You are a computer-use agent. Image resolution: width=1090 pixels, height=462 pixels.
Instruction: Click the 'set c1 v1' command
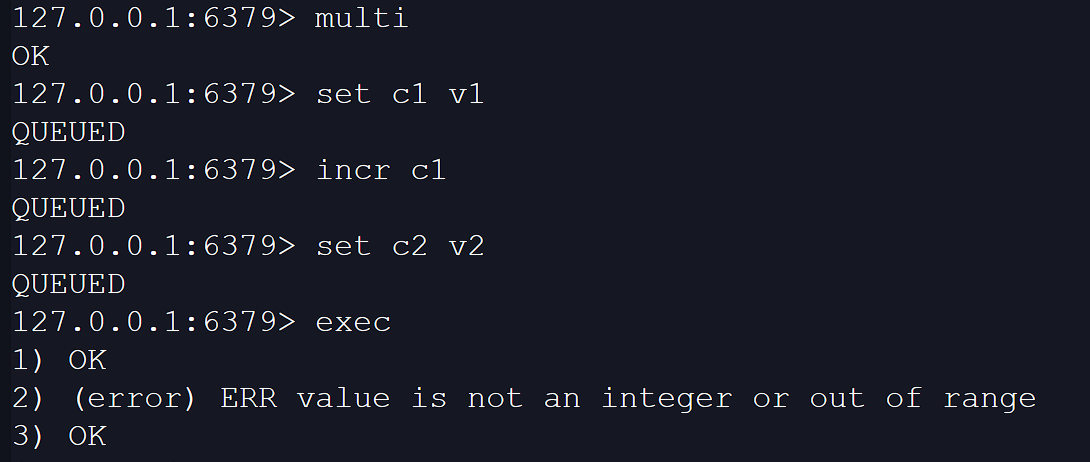tap(399, 94)
